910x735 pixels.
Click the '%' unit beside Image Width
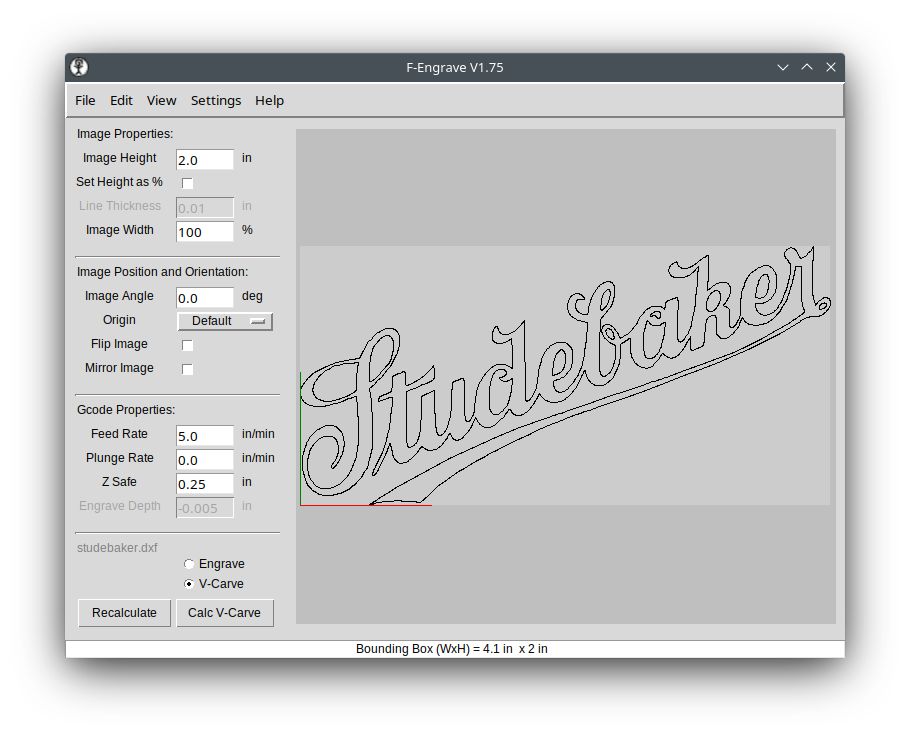[x=247, y=230]
